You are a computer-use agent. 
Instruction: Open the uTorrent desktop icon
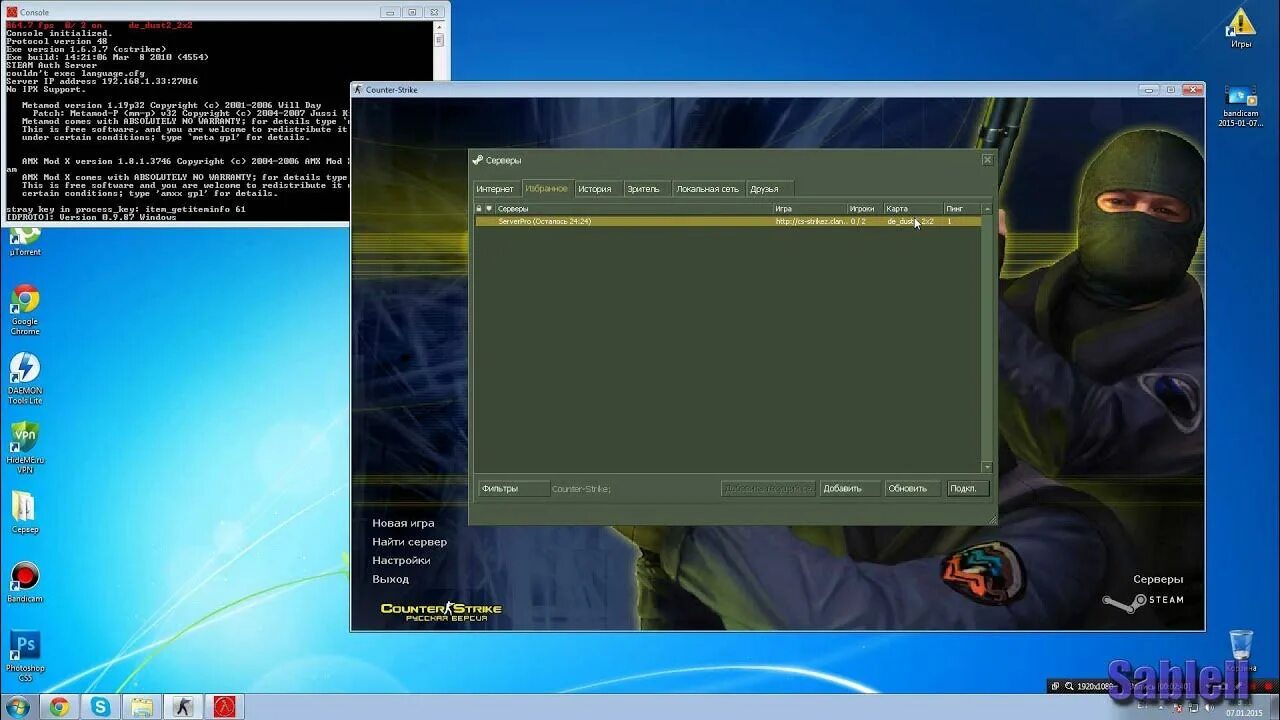(x=25, y=240)
